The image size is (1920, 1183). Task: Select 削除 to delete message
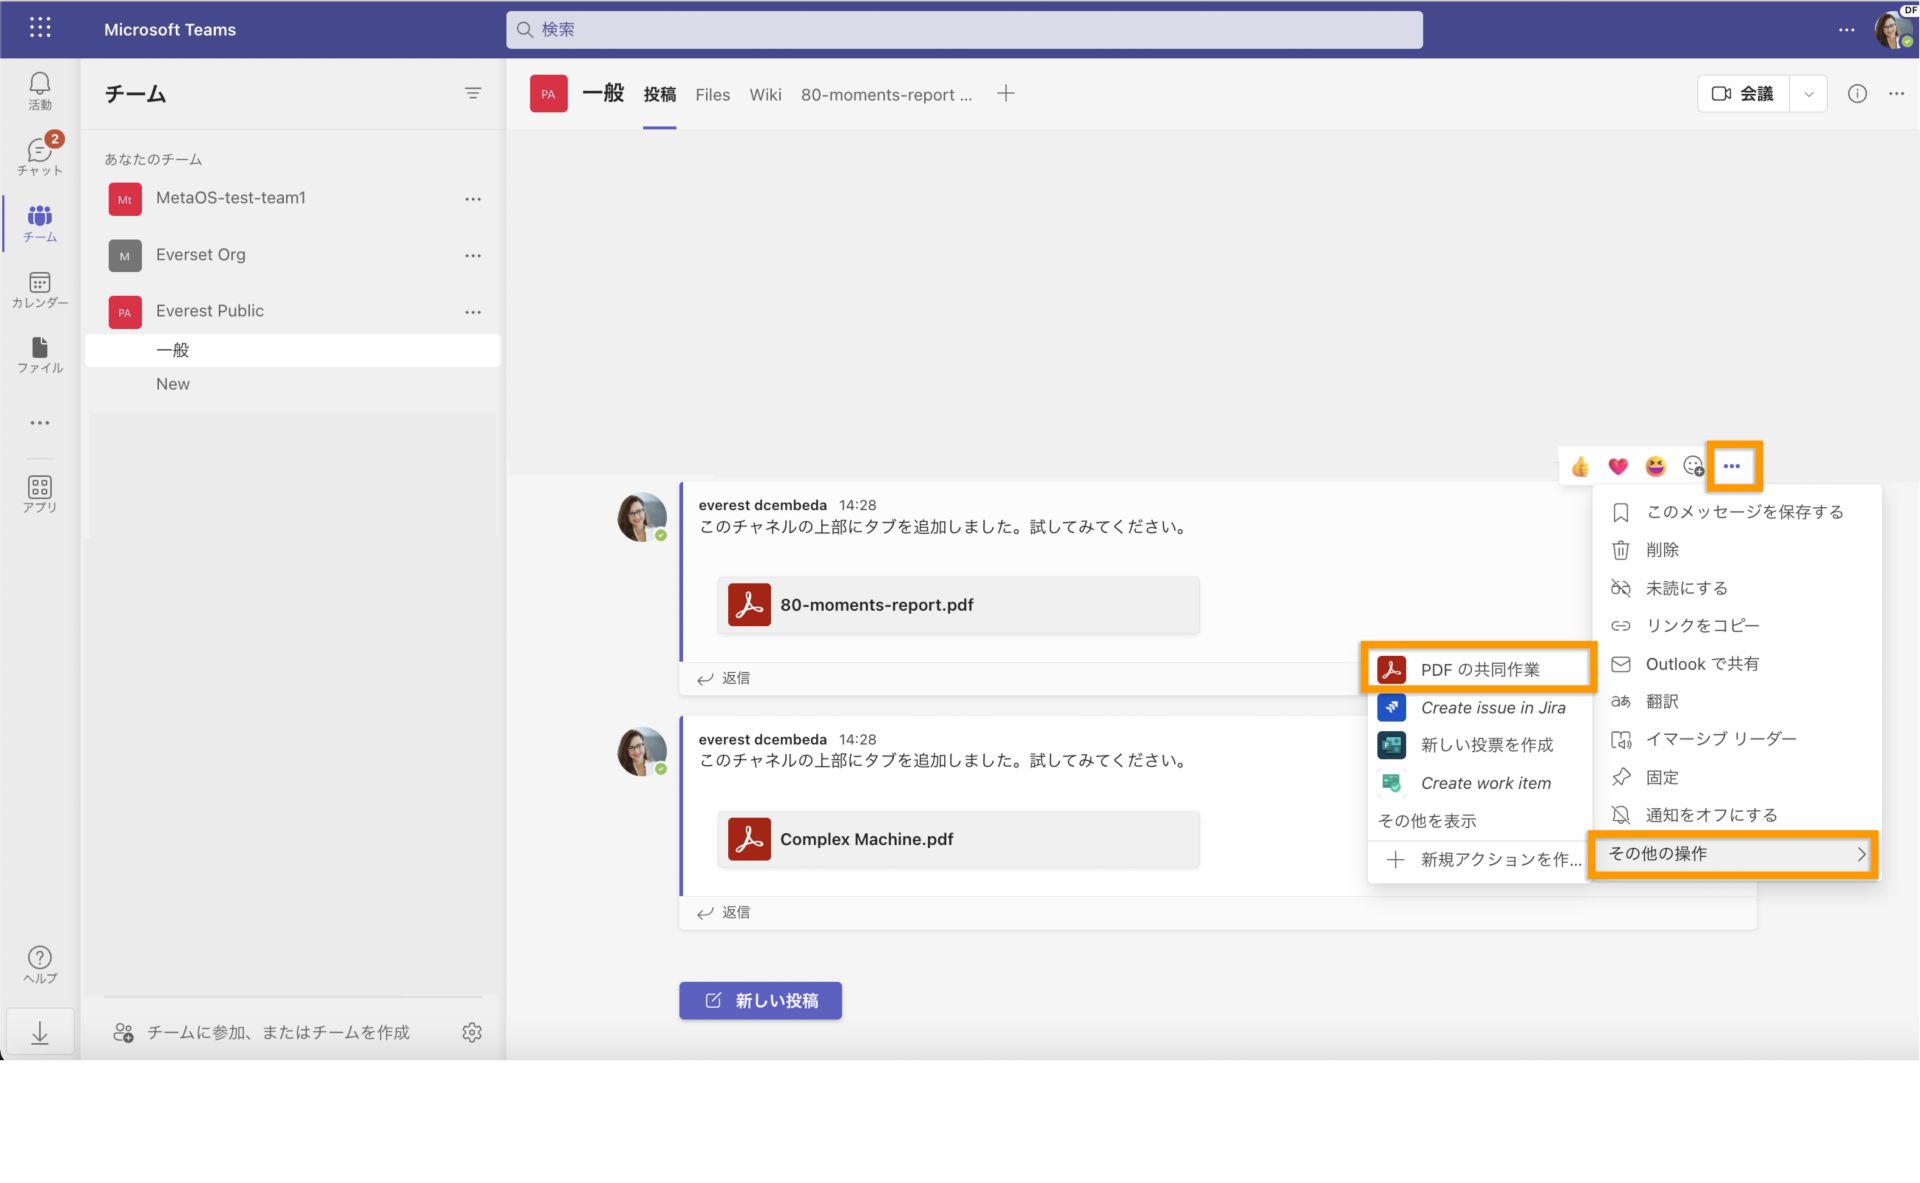(x=1736, y=550)
